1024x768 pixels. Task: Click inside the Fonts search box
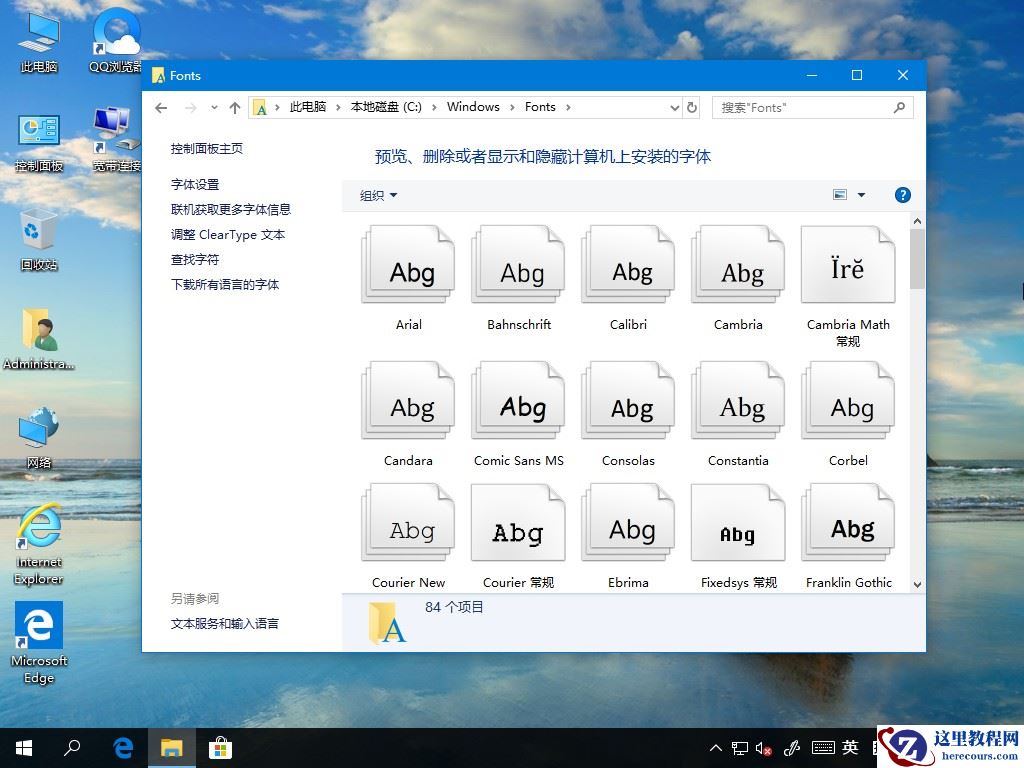pyautogui.click(x=800, y=107)
